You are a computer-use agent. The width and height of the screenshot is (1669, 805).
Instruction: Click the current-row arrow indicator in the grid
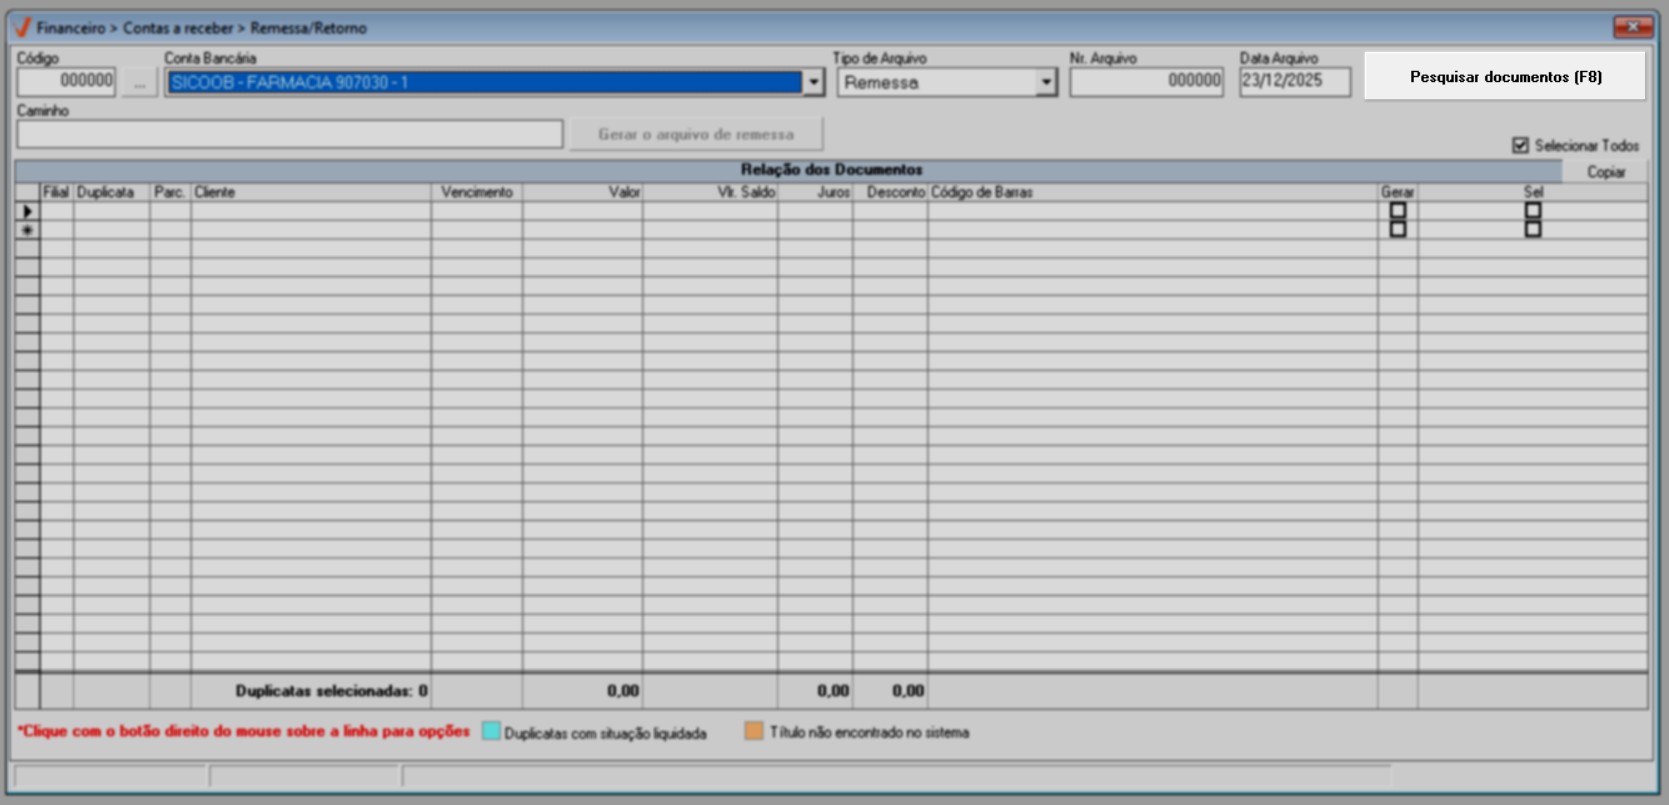coord(27,211)
